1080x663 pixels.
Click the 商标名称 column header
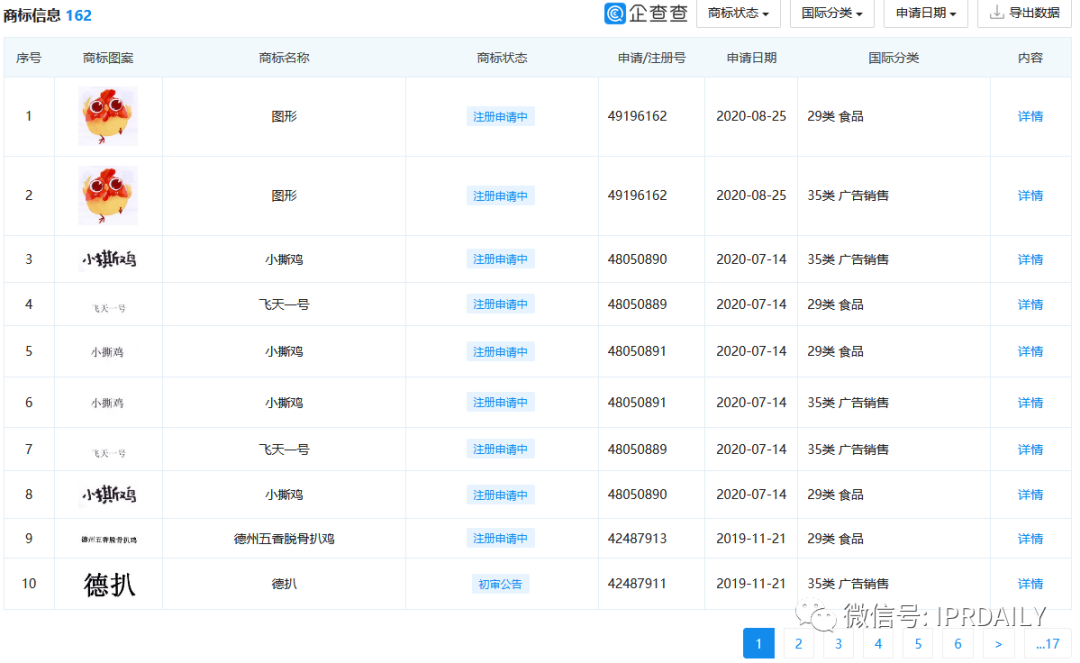tap(284, 58)
